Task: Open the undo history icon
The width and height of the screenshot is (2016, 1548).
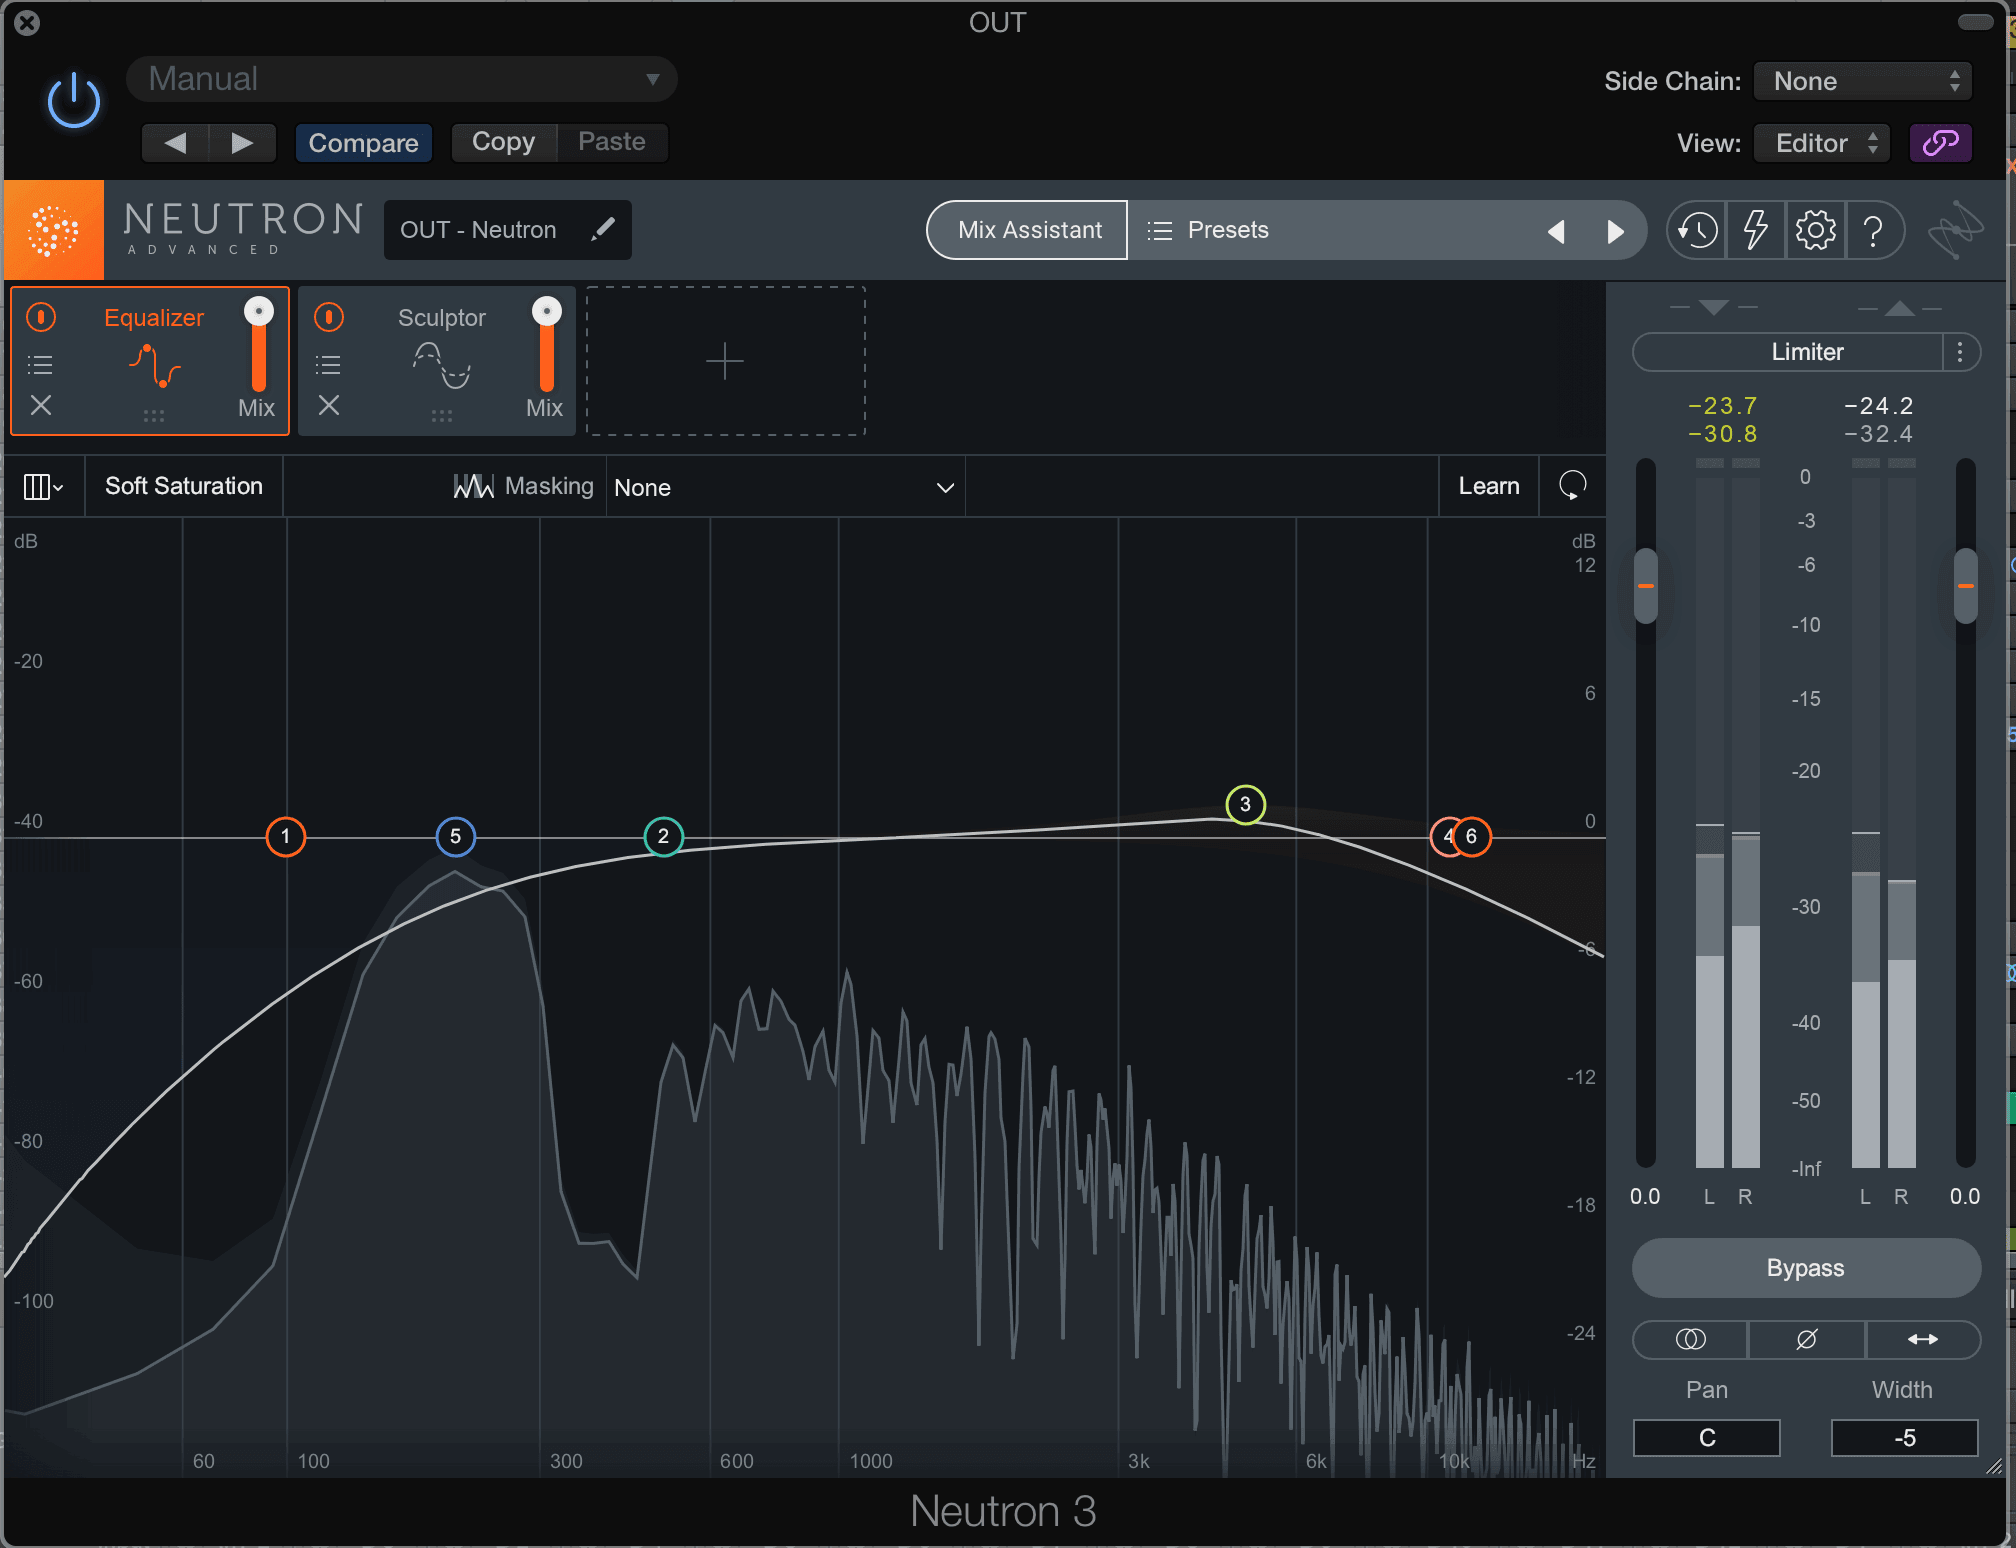Action: 1697,231
